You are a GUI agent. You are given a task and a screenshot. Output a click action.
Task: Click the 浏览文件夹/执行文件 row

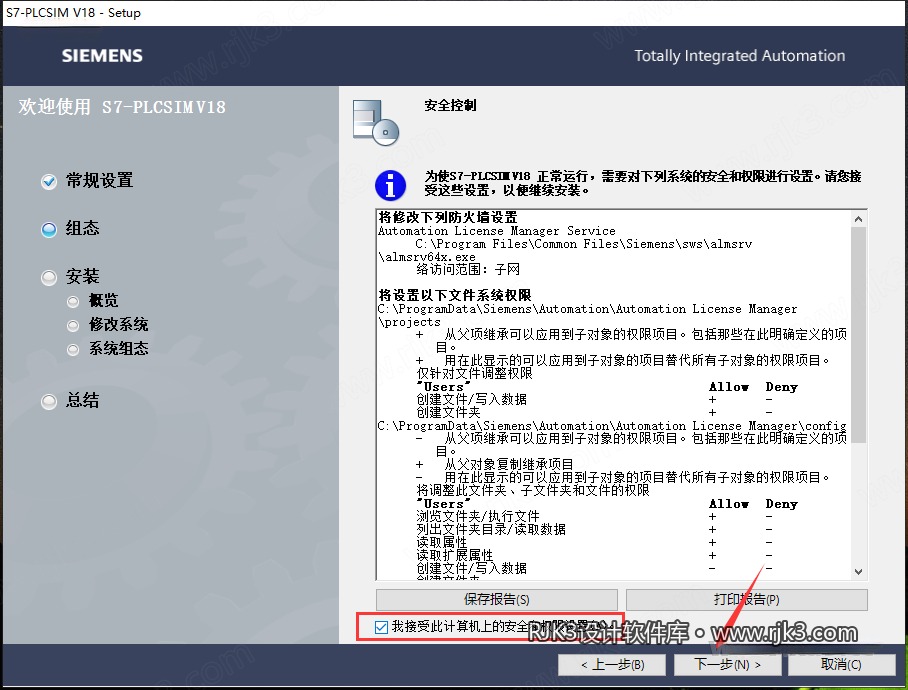pyautogui.click(x=478, y=516)
